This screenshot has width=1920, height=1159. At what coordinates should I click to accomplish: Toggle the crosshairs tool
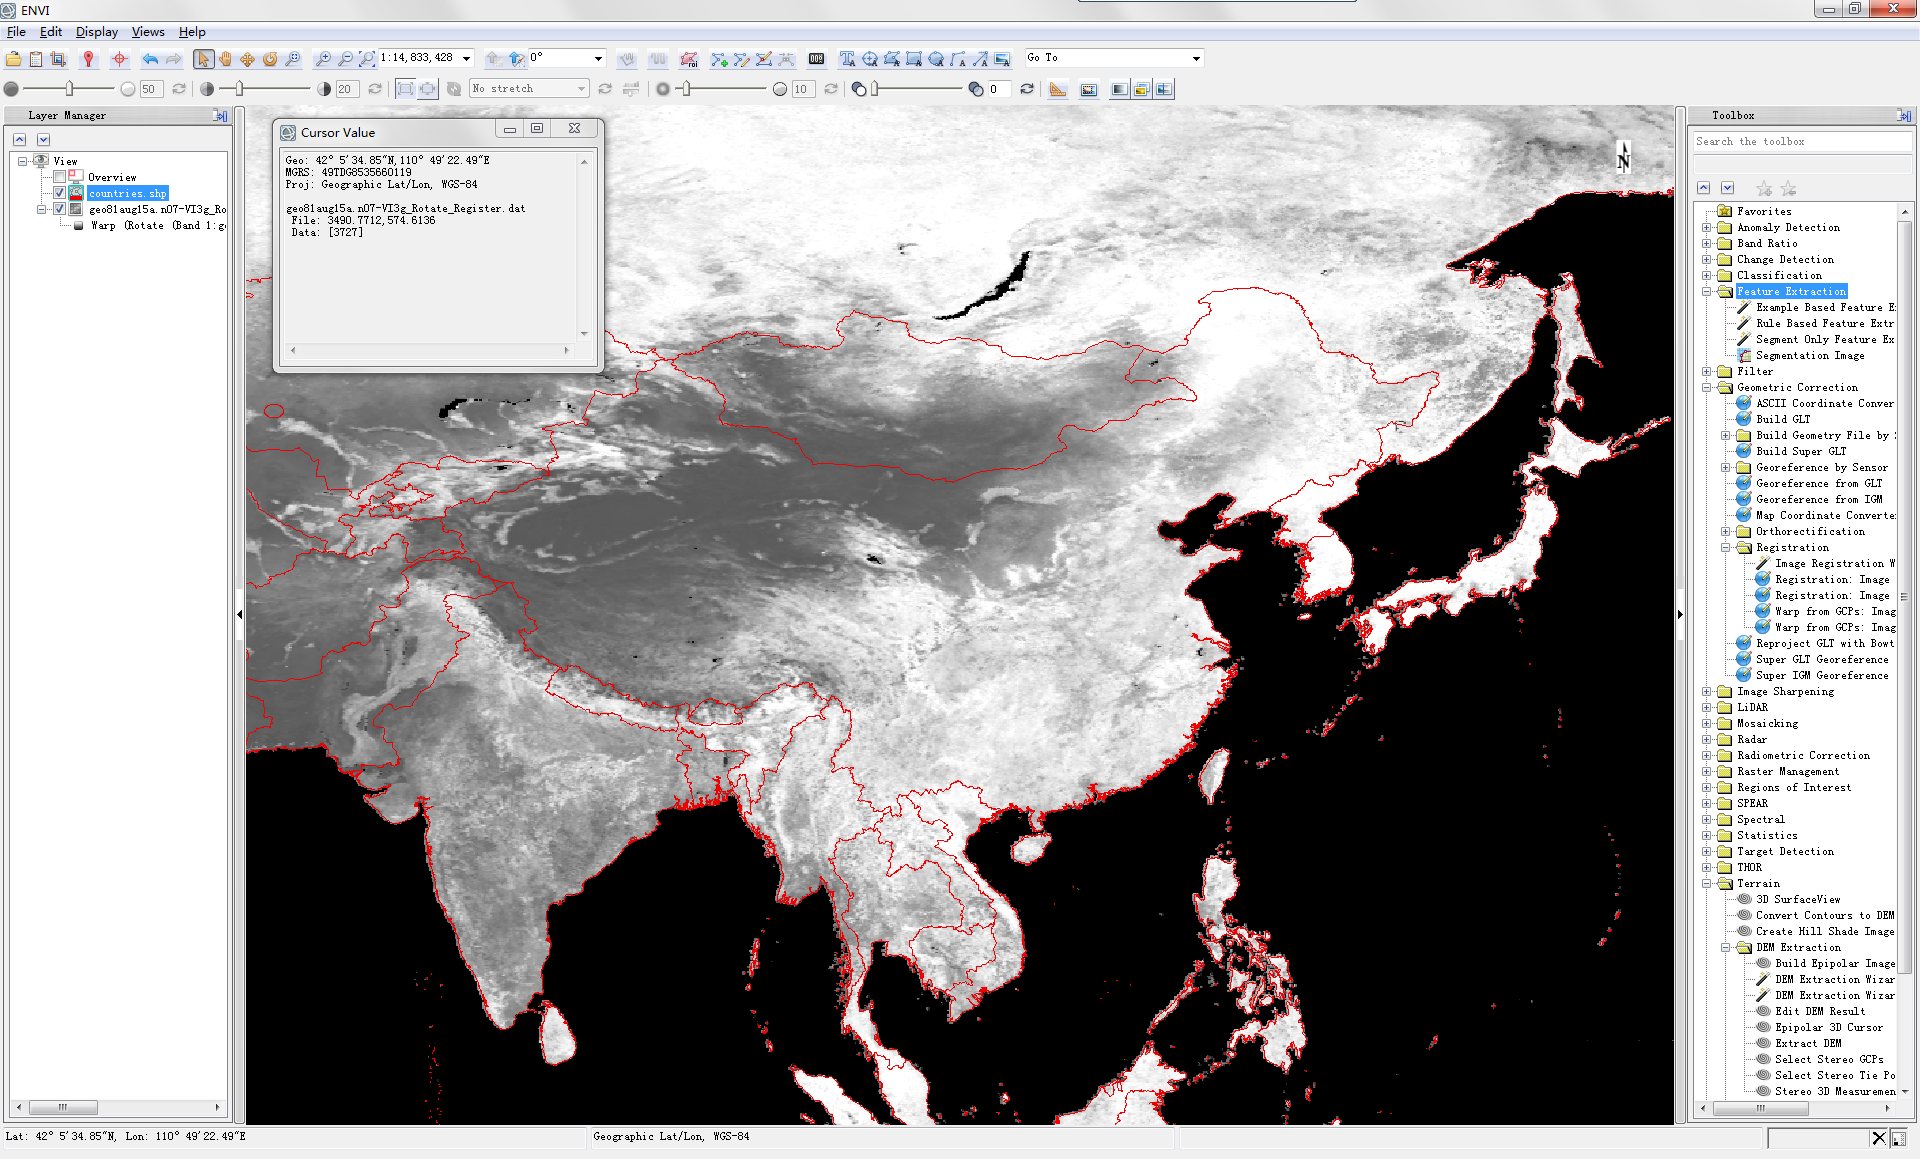coord(119,59)
